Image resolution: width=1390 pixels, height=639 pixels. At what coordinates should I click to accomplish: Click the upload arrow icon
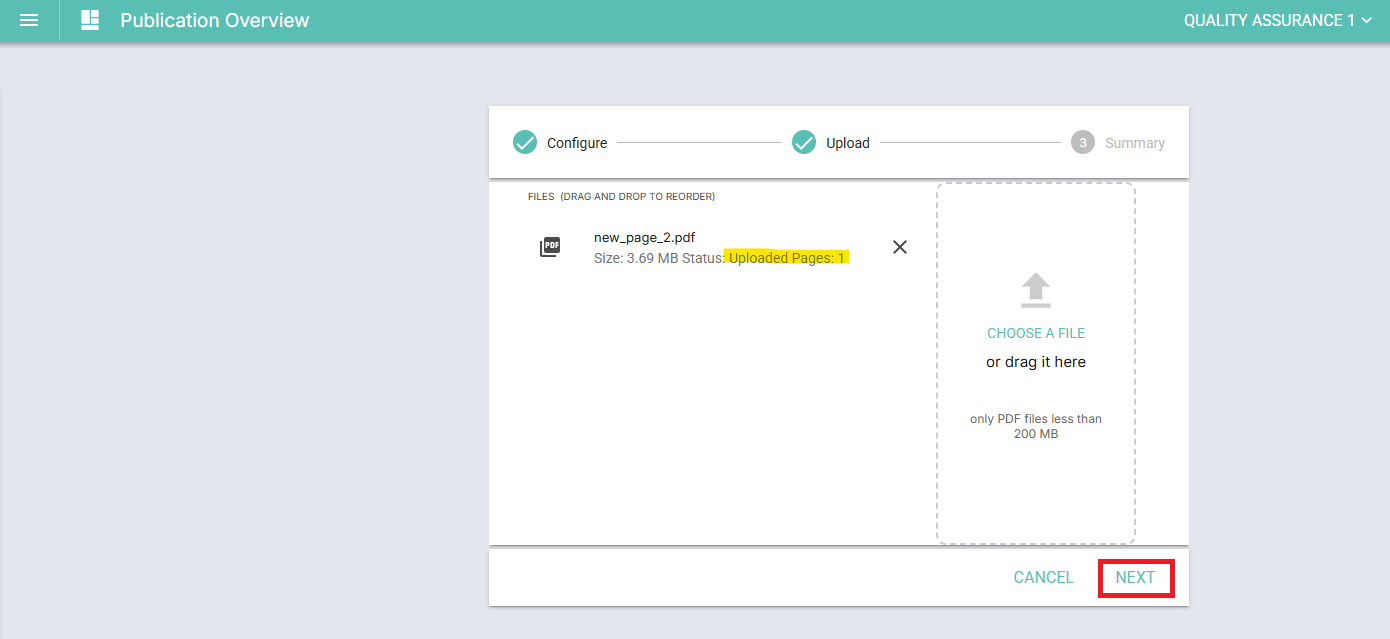[1036, 290]
